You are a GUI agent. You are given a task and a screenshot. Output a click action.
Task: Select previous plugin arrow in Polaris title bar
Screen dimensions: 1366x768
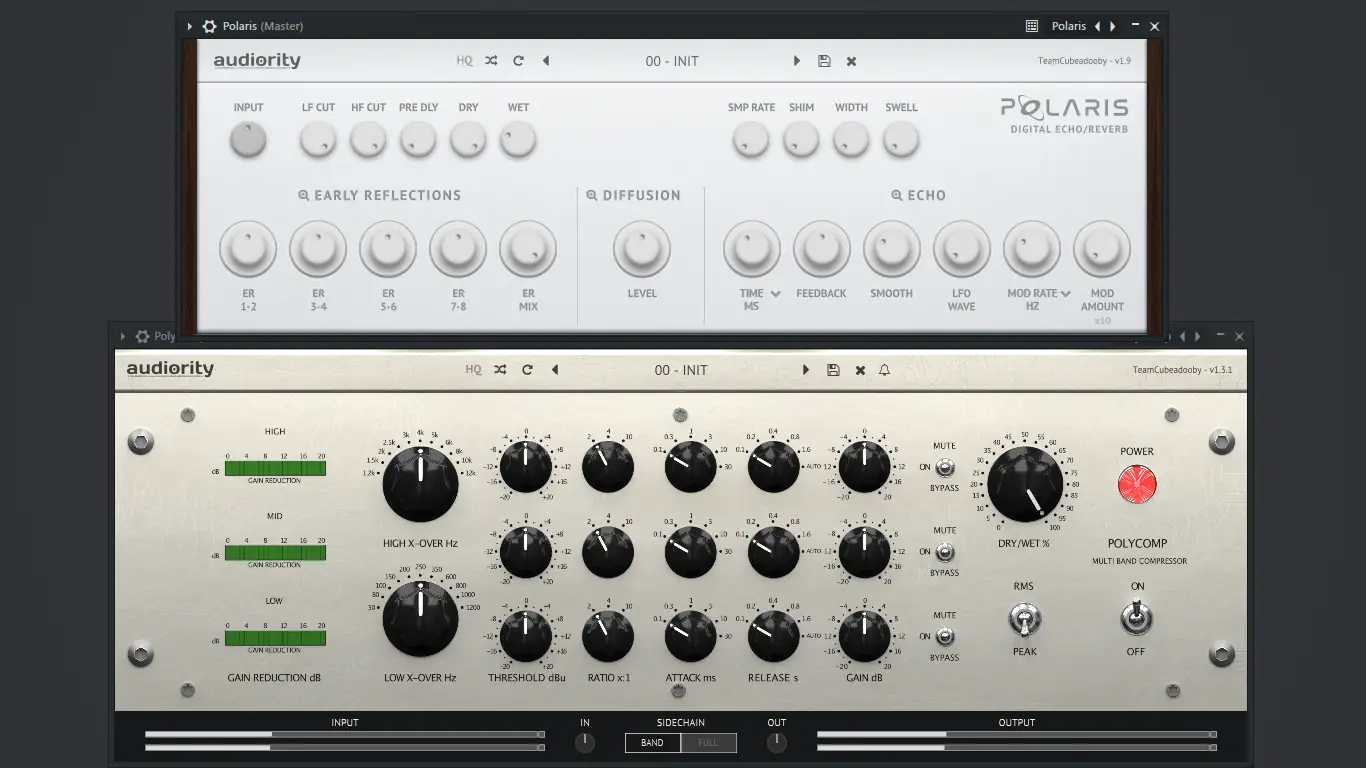[x=1097, y=26]
